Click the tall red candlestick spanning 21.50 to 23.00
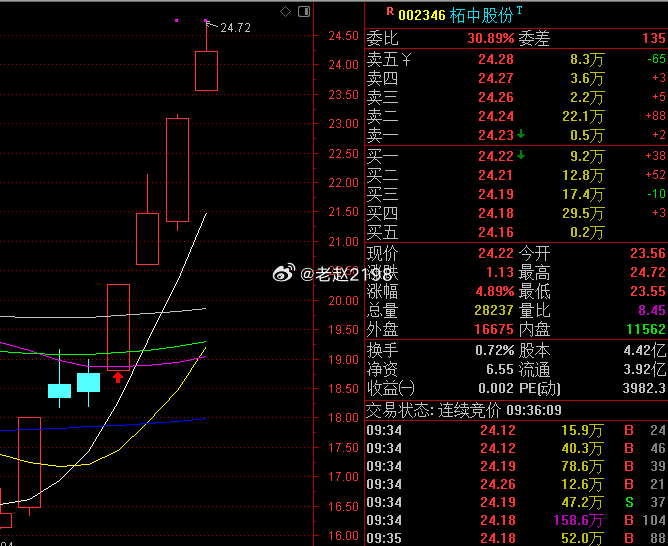The height and width of the screenshot is (546, 668). 177,170
